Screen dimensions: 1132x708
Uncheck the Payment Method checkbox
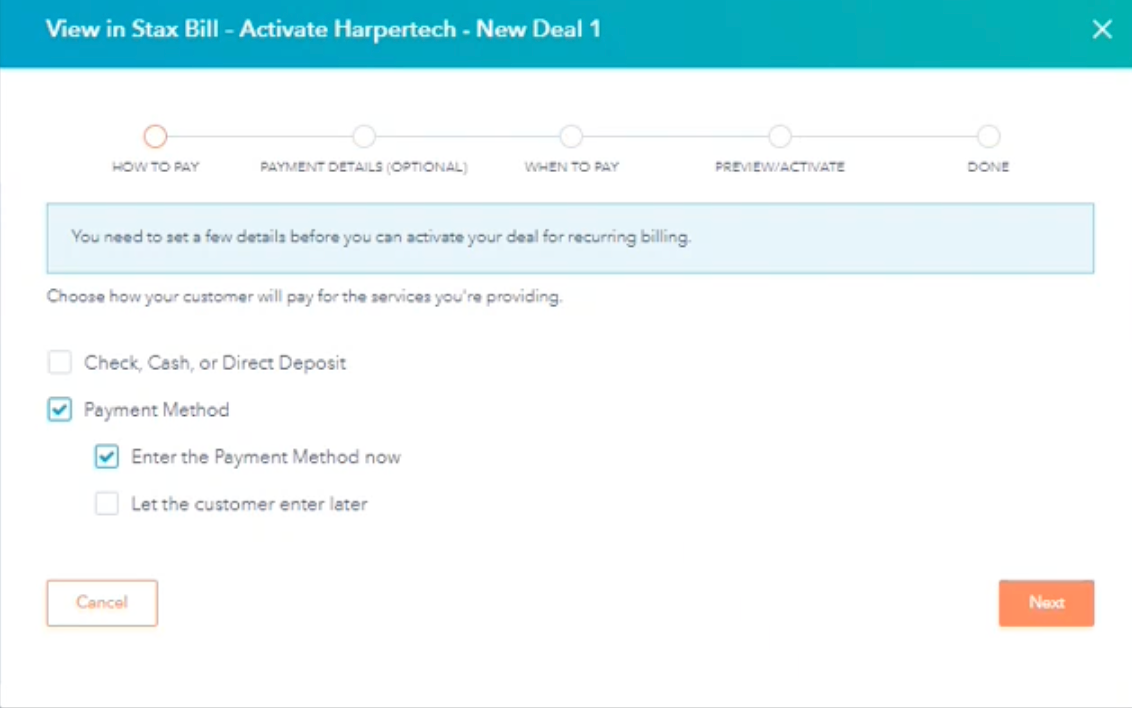pos(60,410)
